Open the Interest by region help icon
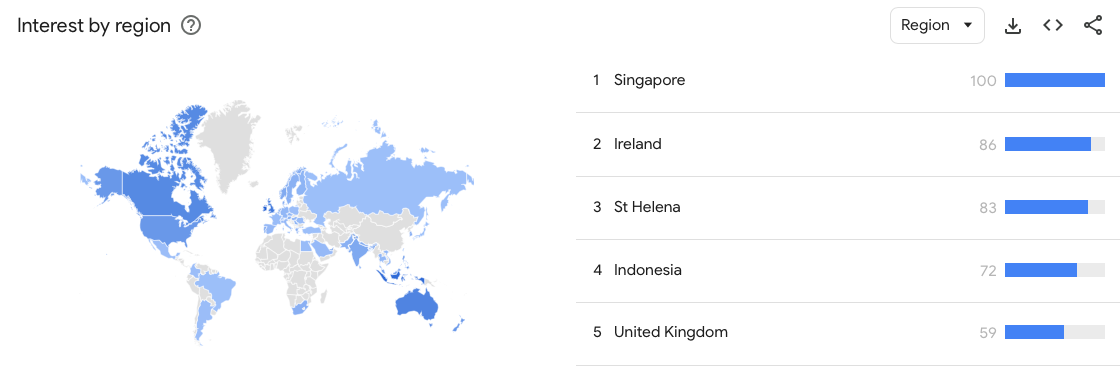 (x=191, y=26)
